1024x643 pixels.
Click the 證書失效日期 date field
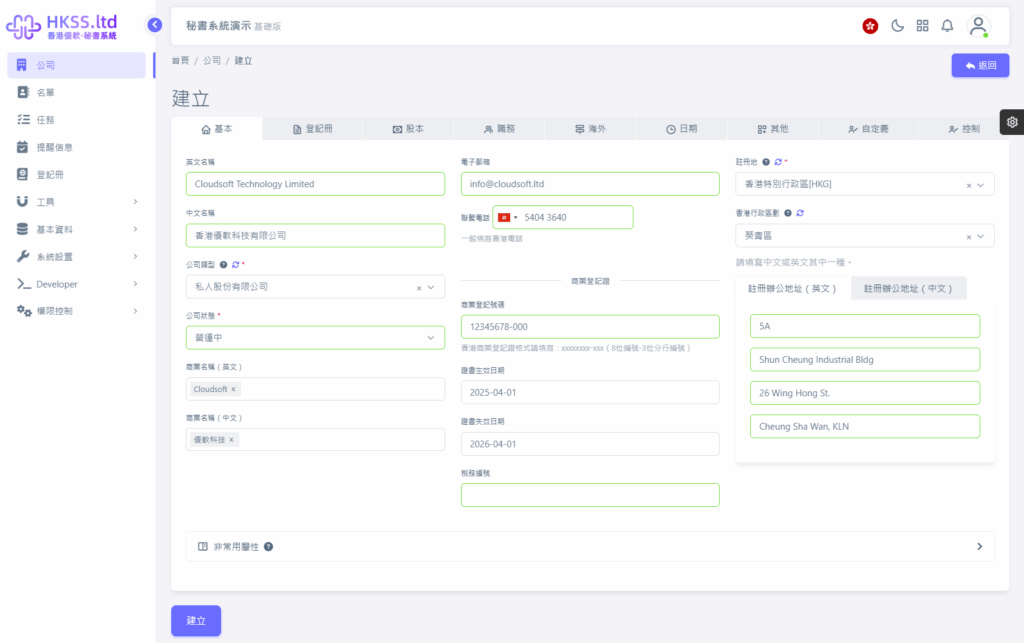coord(590,444)
